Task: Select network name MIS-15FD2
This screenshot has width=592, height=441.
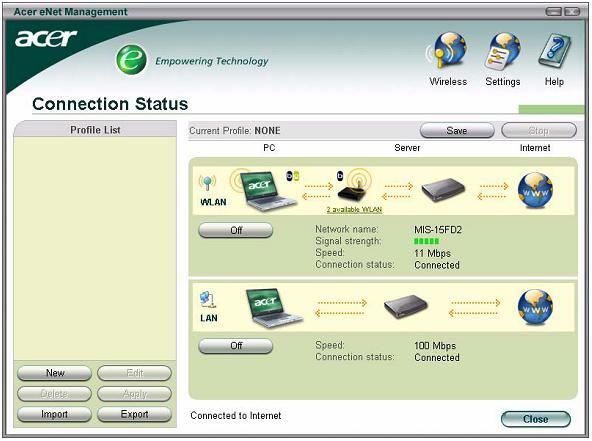Action: pos(438,230)
